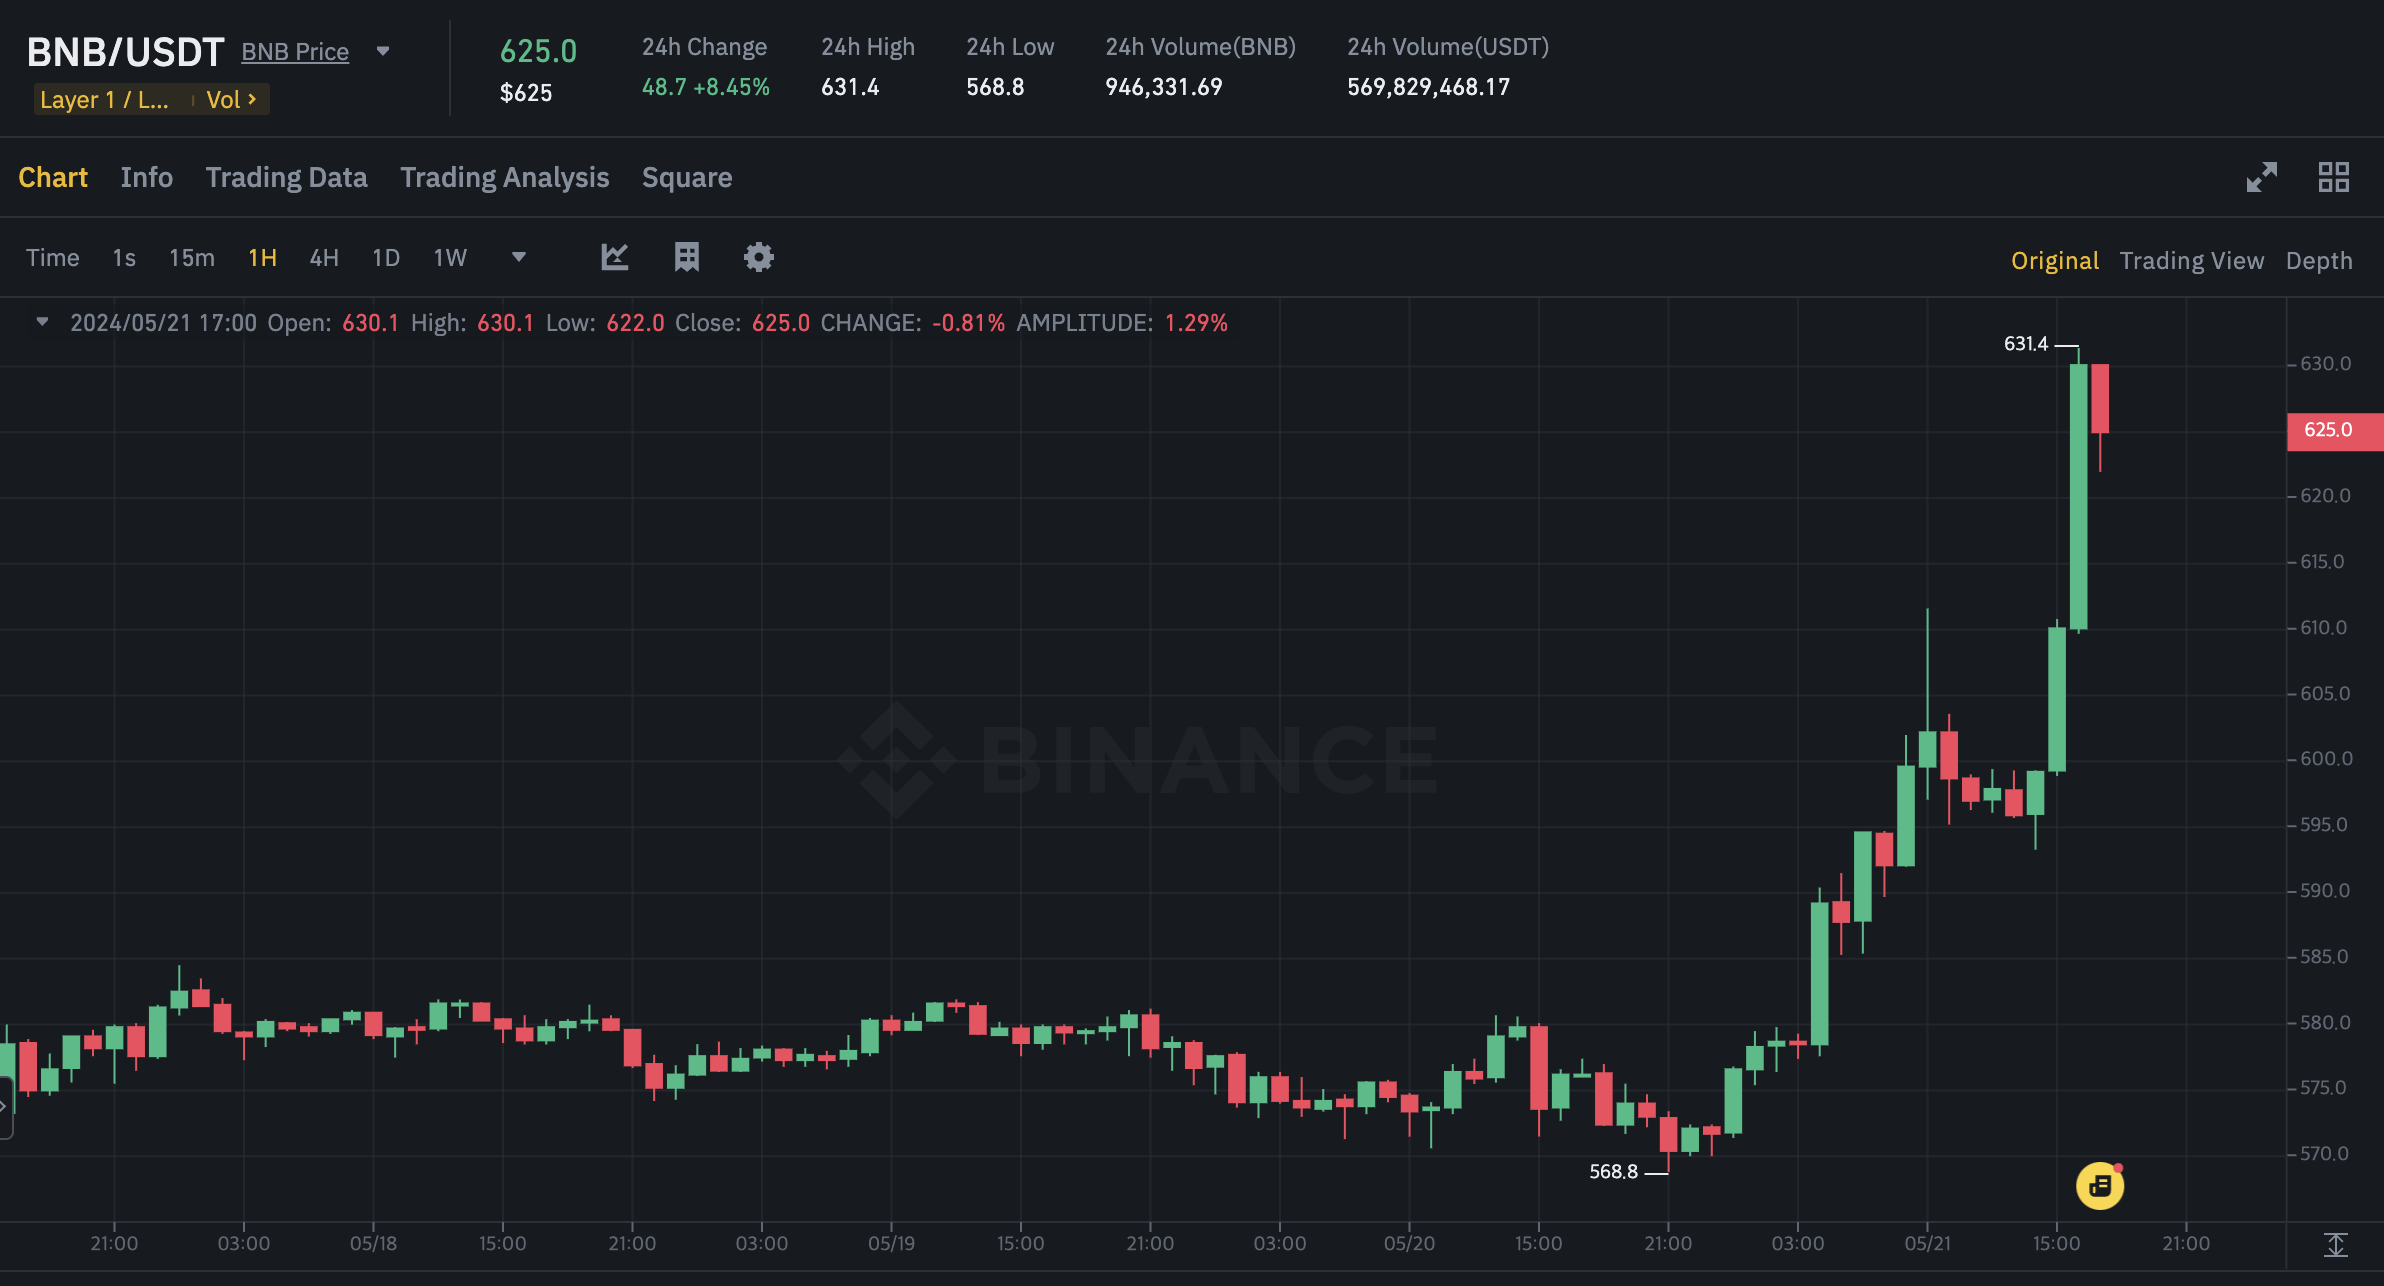The height and width of the screenshot is (1286, 2384).
Task: Switch to Original chart view
Action: coord(2054,260)
